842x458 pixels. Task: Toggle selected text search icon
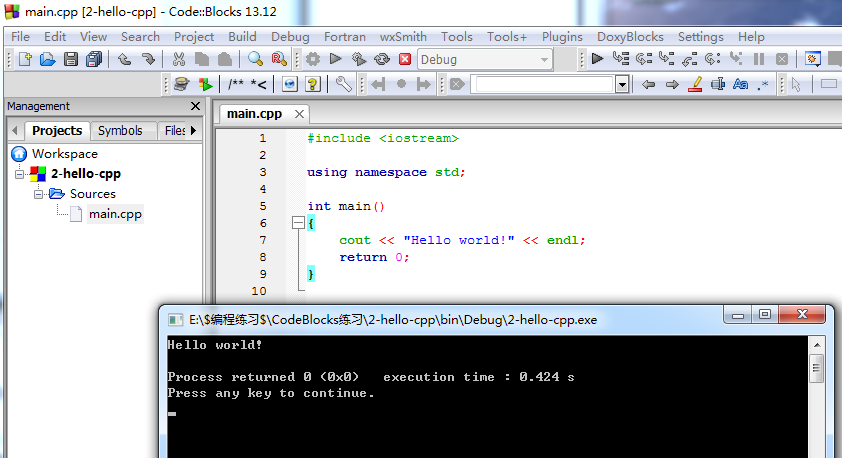(x=718, y=84)
